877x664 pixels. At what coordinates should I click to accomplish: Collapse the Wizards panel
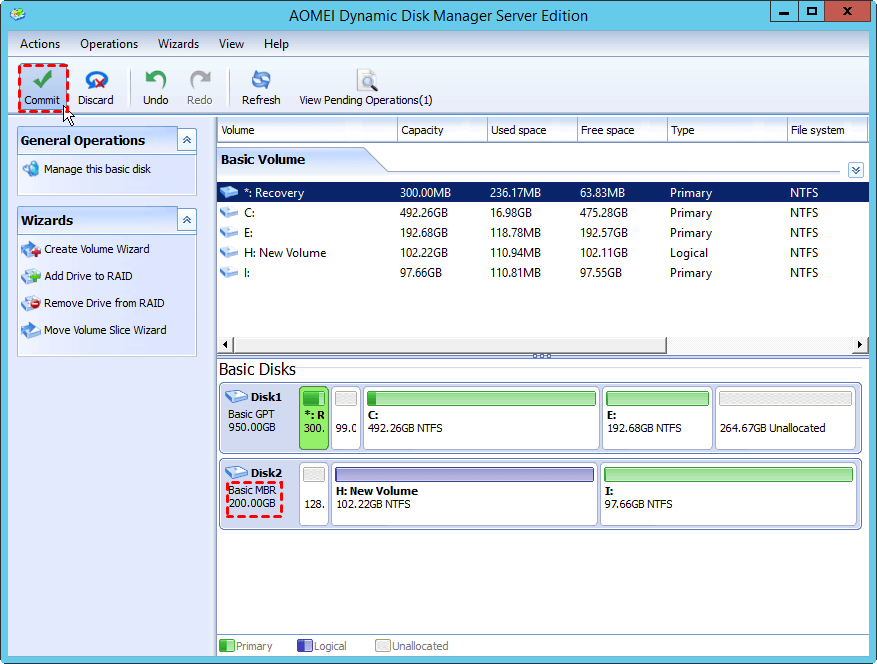[187, 220]
